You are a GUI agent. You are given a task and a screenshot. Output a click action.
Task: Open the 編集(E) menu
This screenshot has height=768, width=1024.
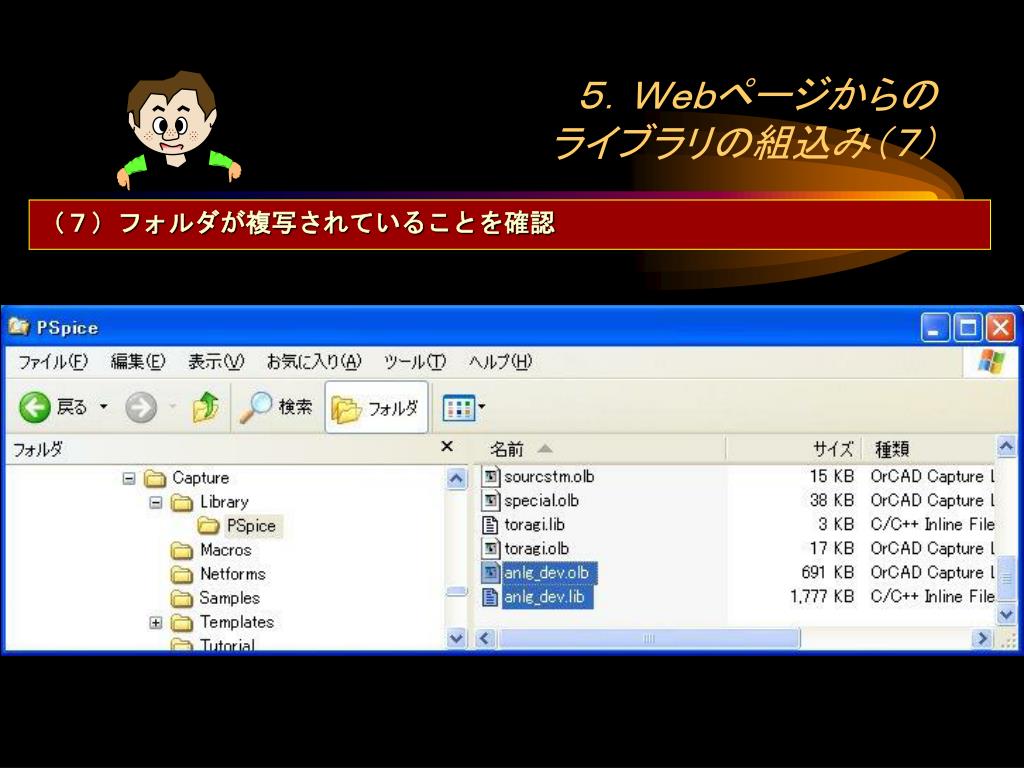[138, 361]
